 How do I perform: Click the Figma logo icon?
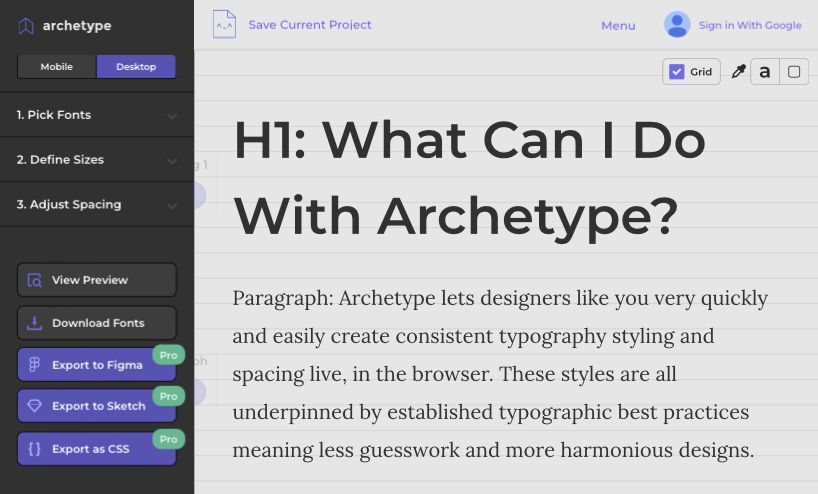click(x=35, y=365)
